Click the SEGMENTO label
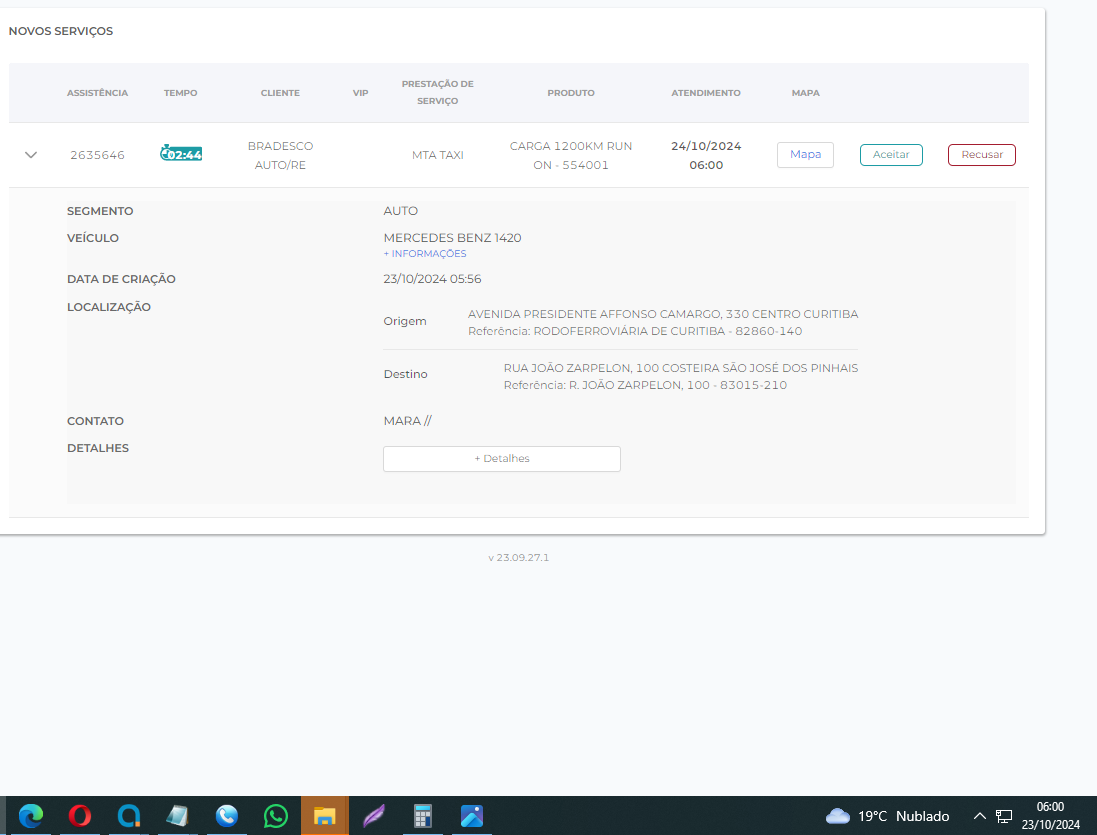The image size is (1097, 835). click(x=100, y=211)
